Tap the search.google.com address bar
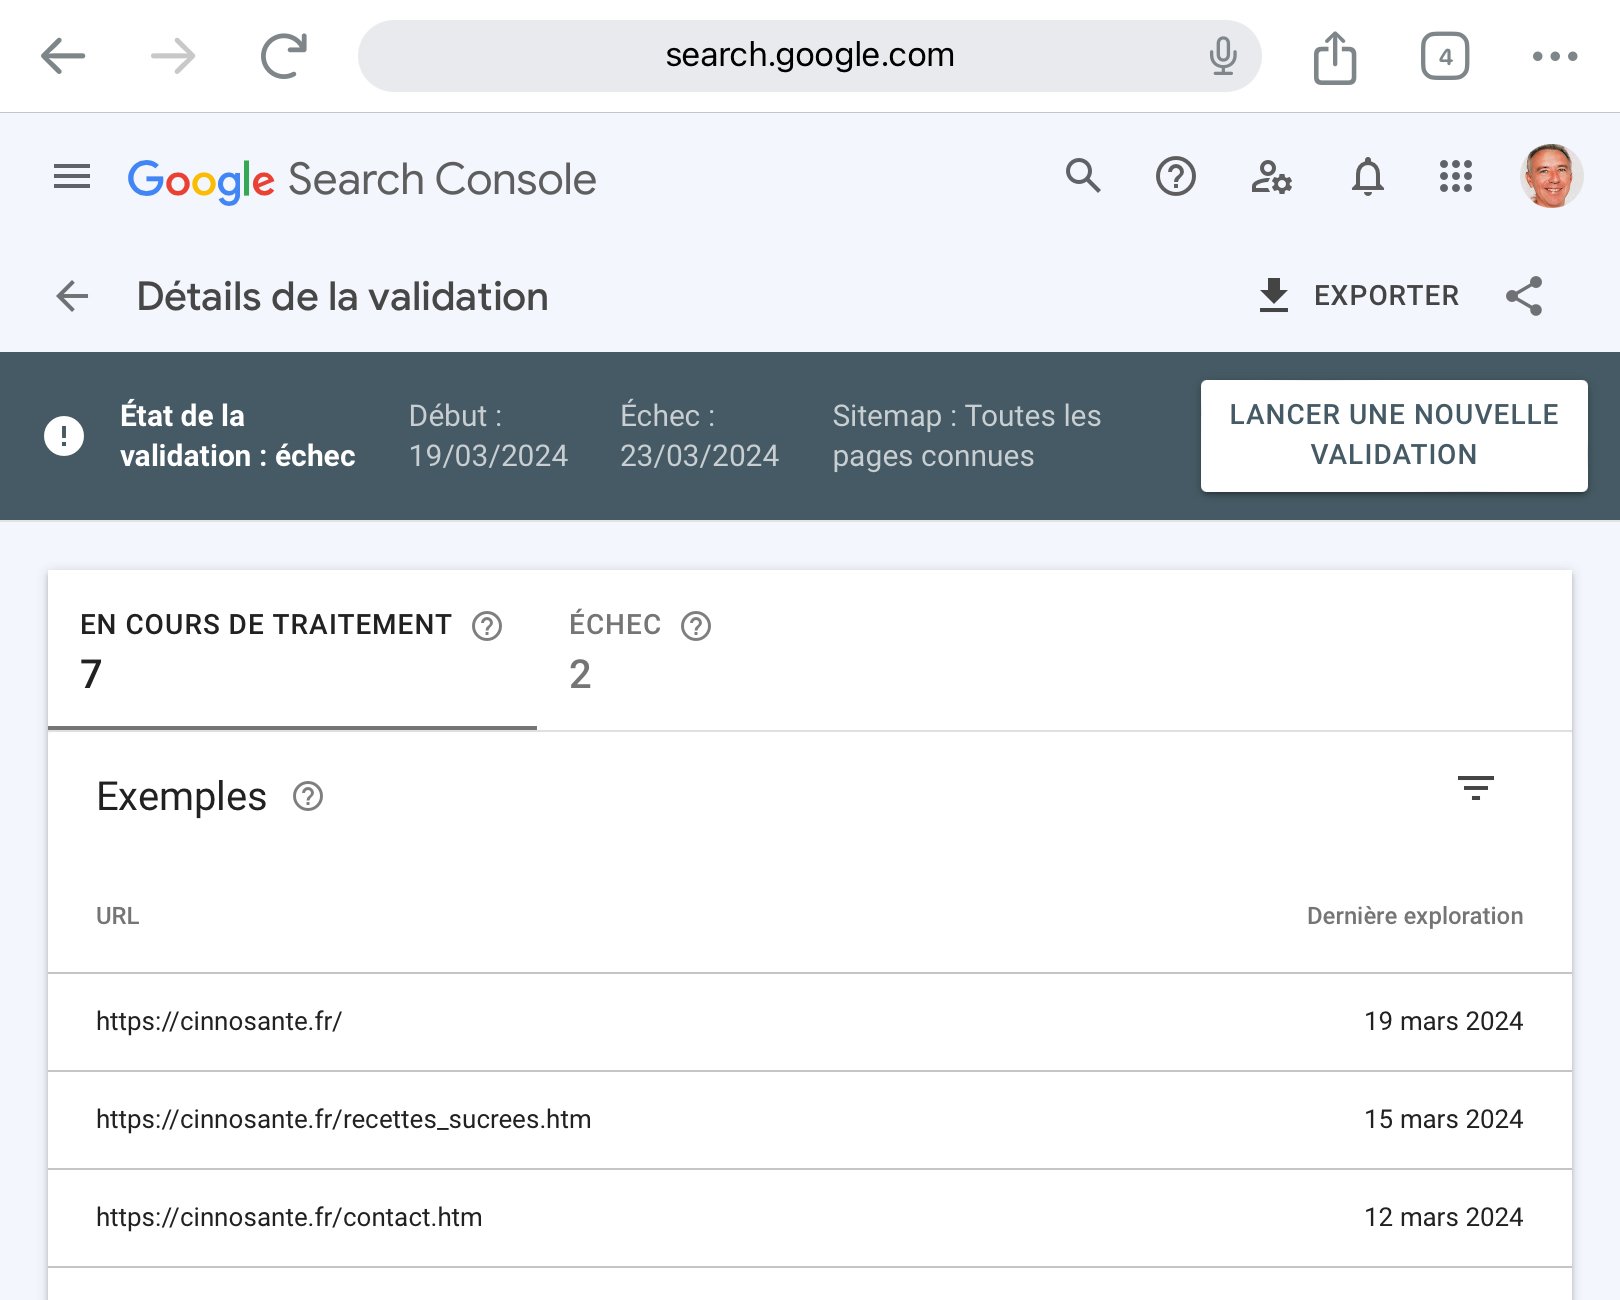Image resolution: width=1620 pixels, height=1300 pixels. pos(808,56)
